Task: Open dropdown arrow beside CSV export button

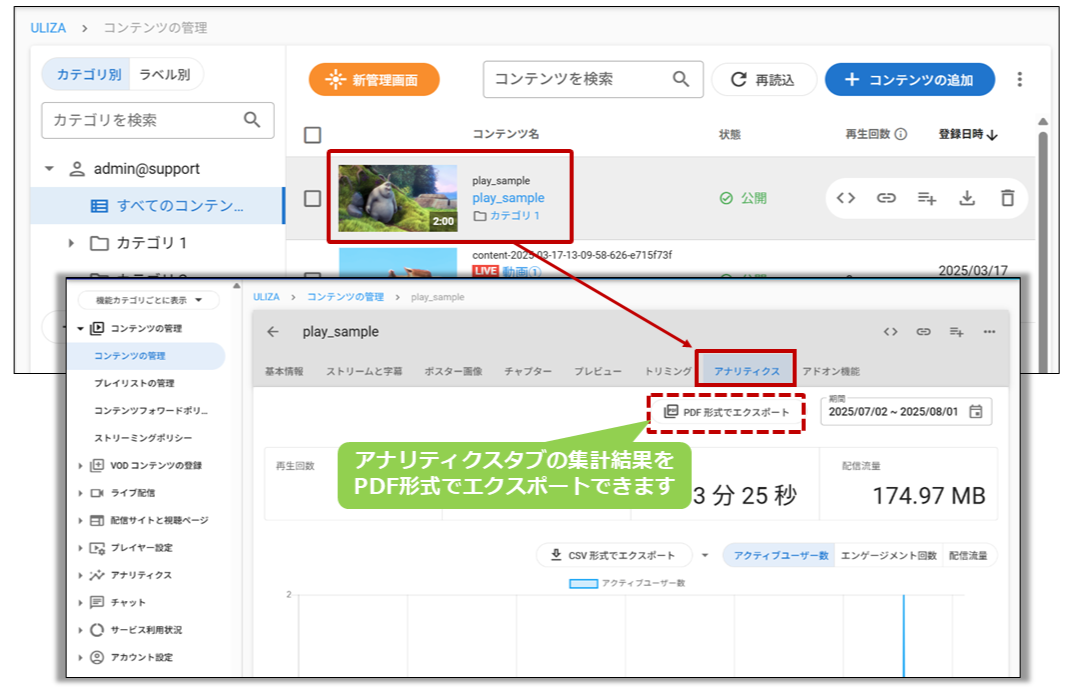Action: pos(705,556)
